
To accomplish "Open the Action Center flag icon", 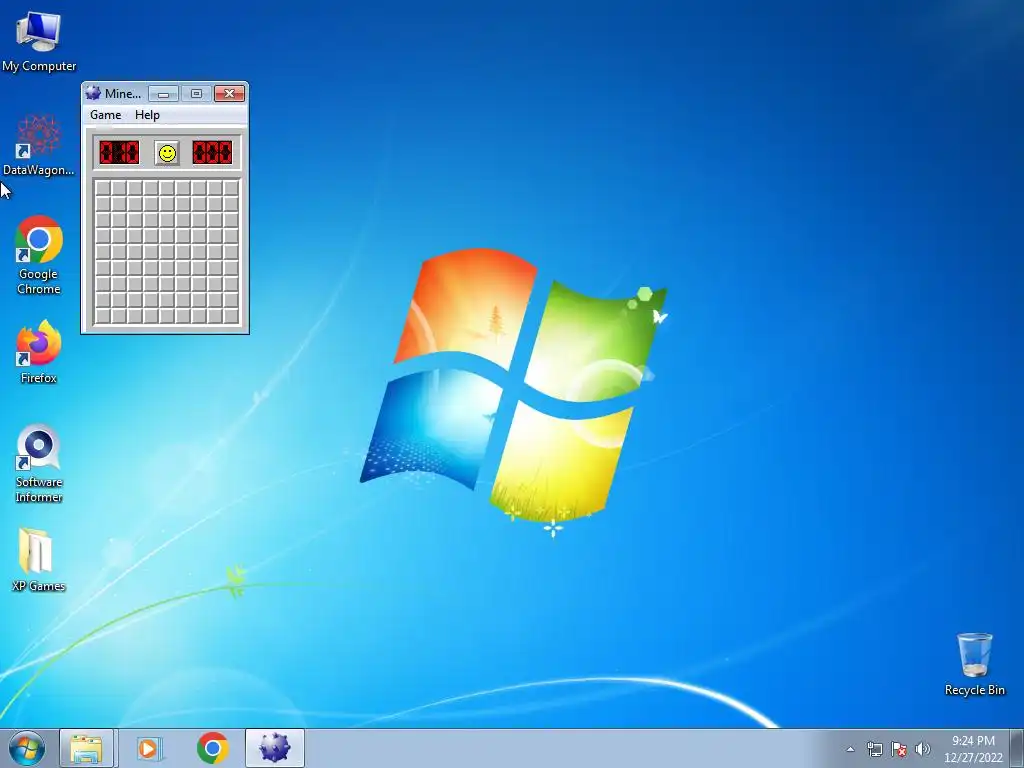I will [x=899, y=749].
